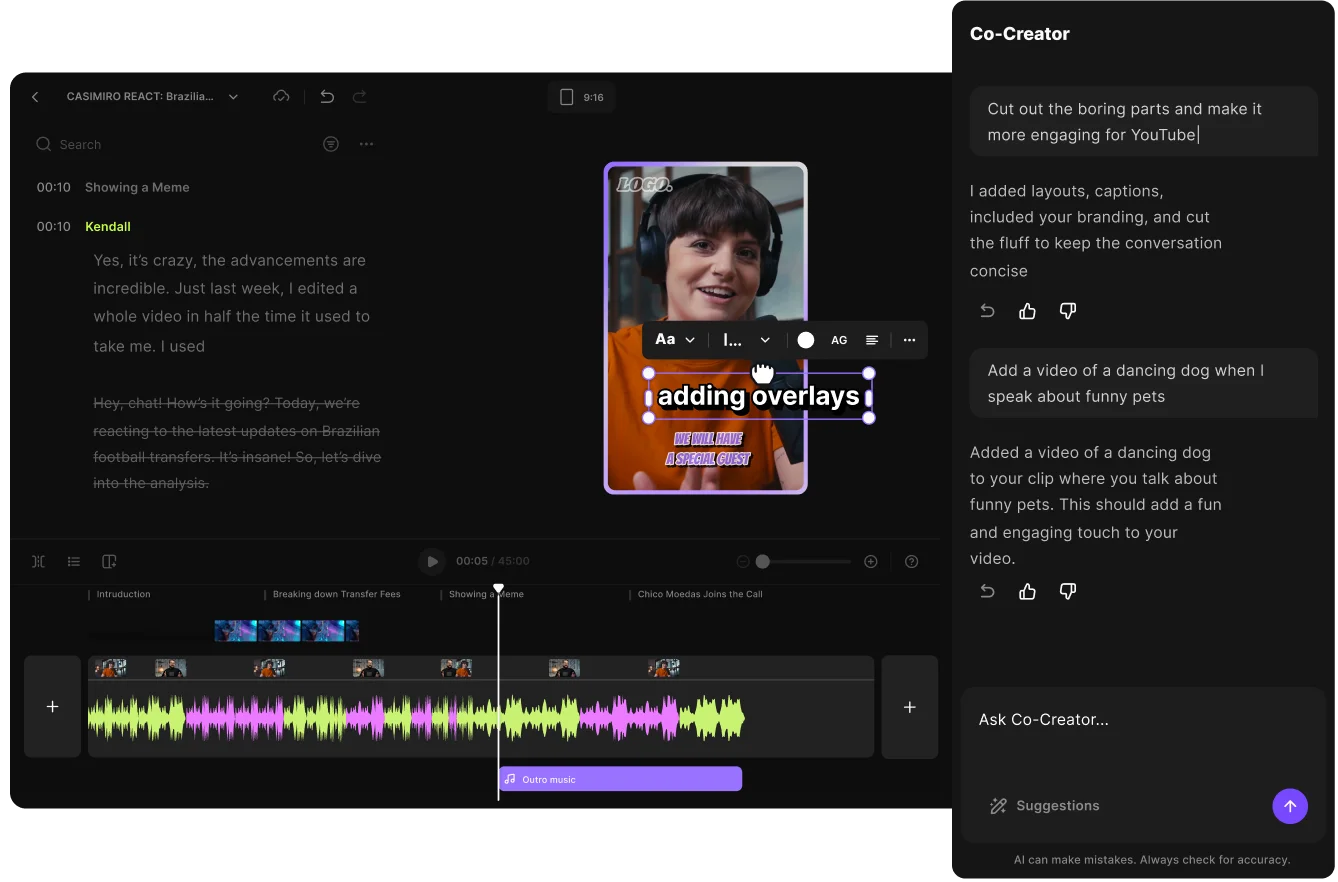This screenshot has height=882, width=1338.
Task: Undo Co-Creator's first response about layouts
Action: click(x=987, y=311)
